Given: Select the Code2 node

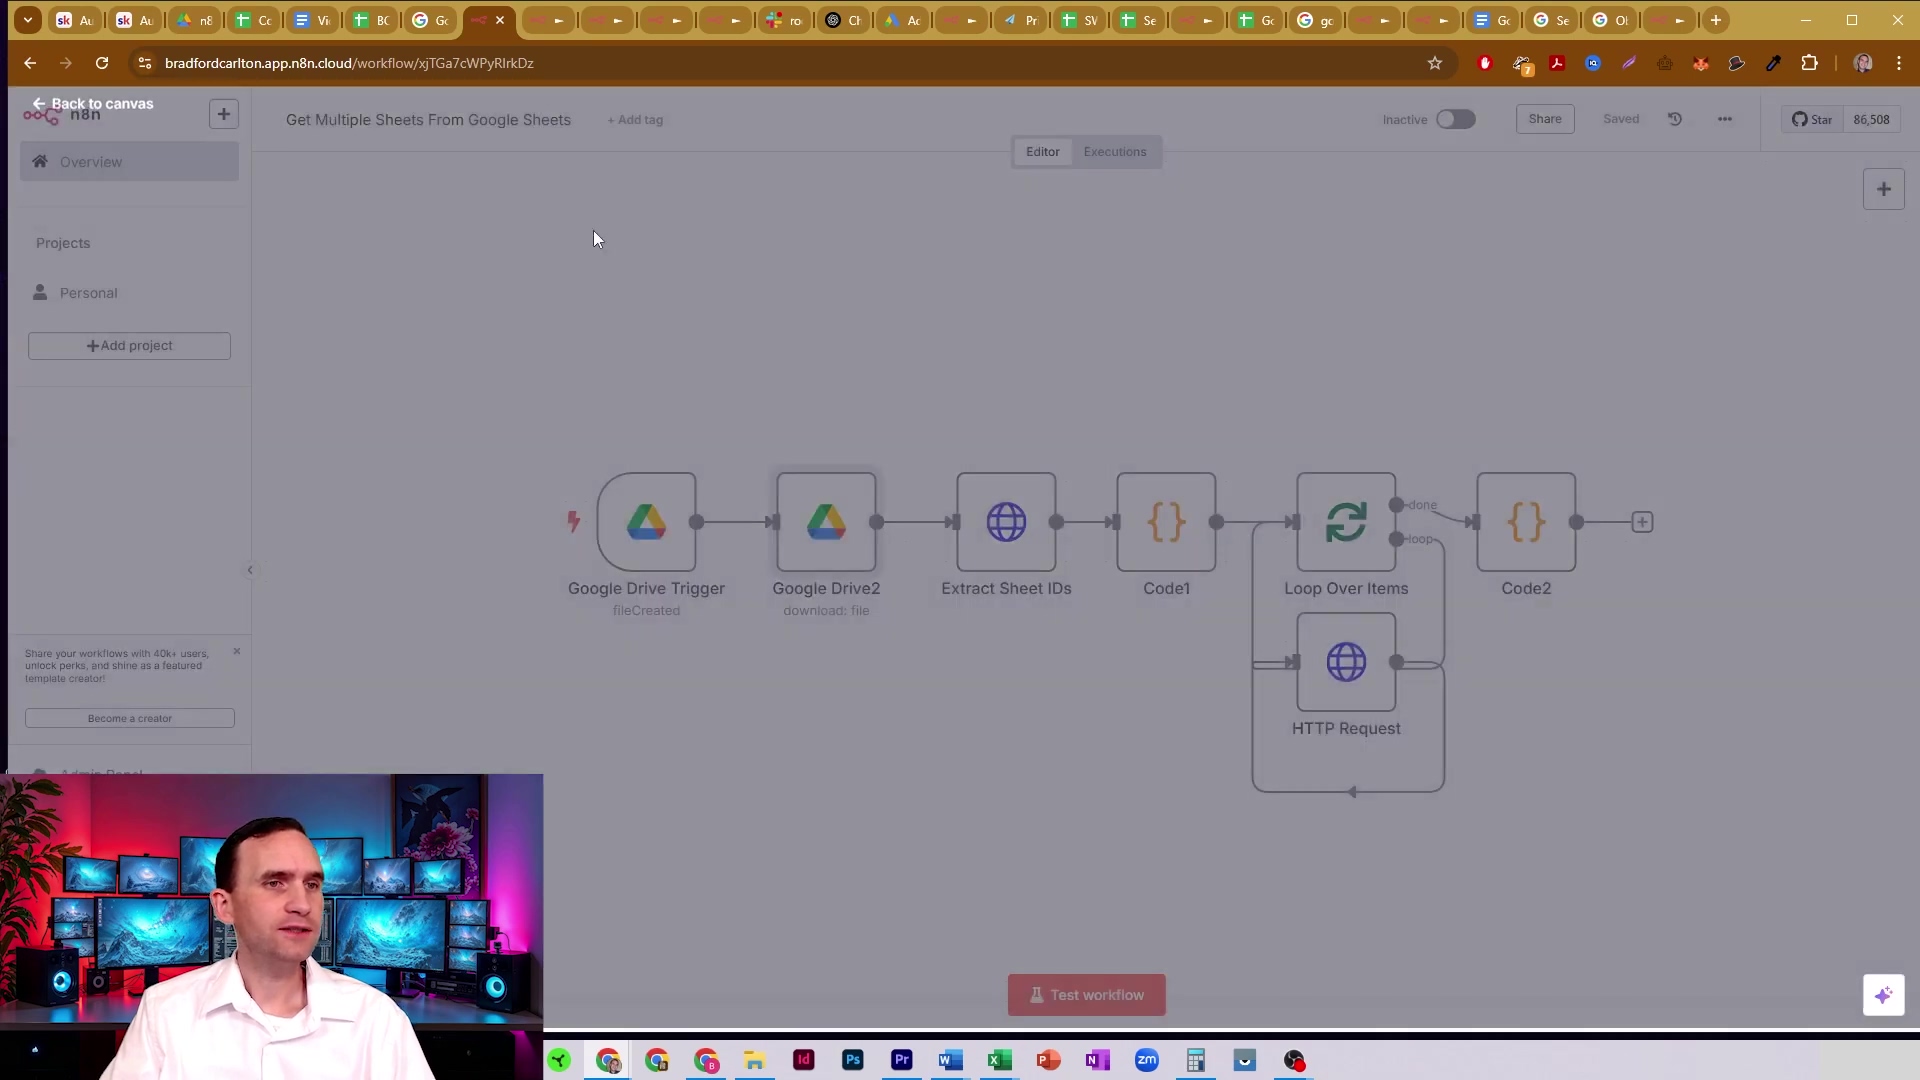Looking at the screenshot, I should coord(1526,522).
